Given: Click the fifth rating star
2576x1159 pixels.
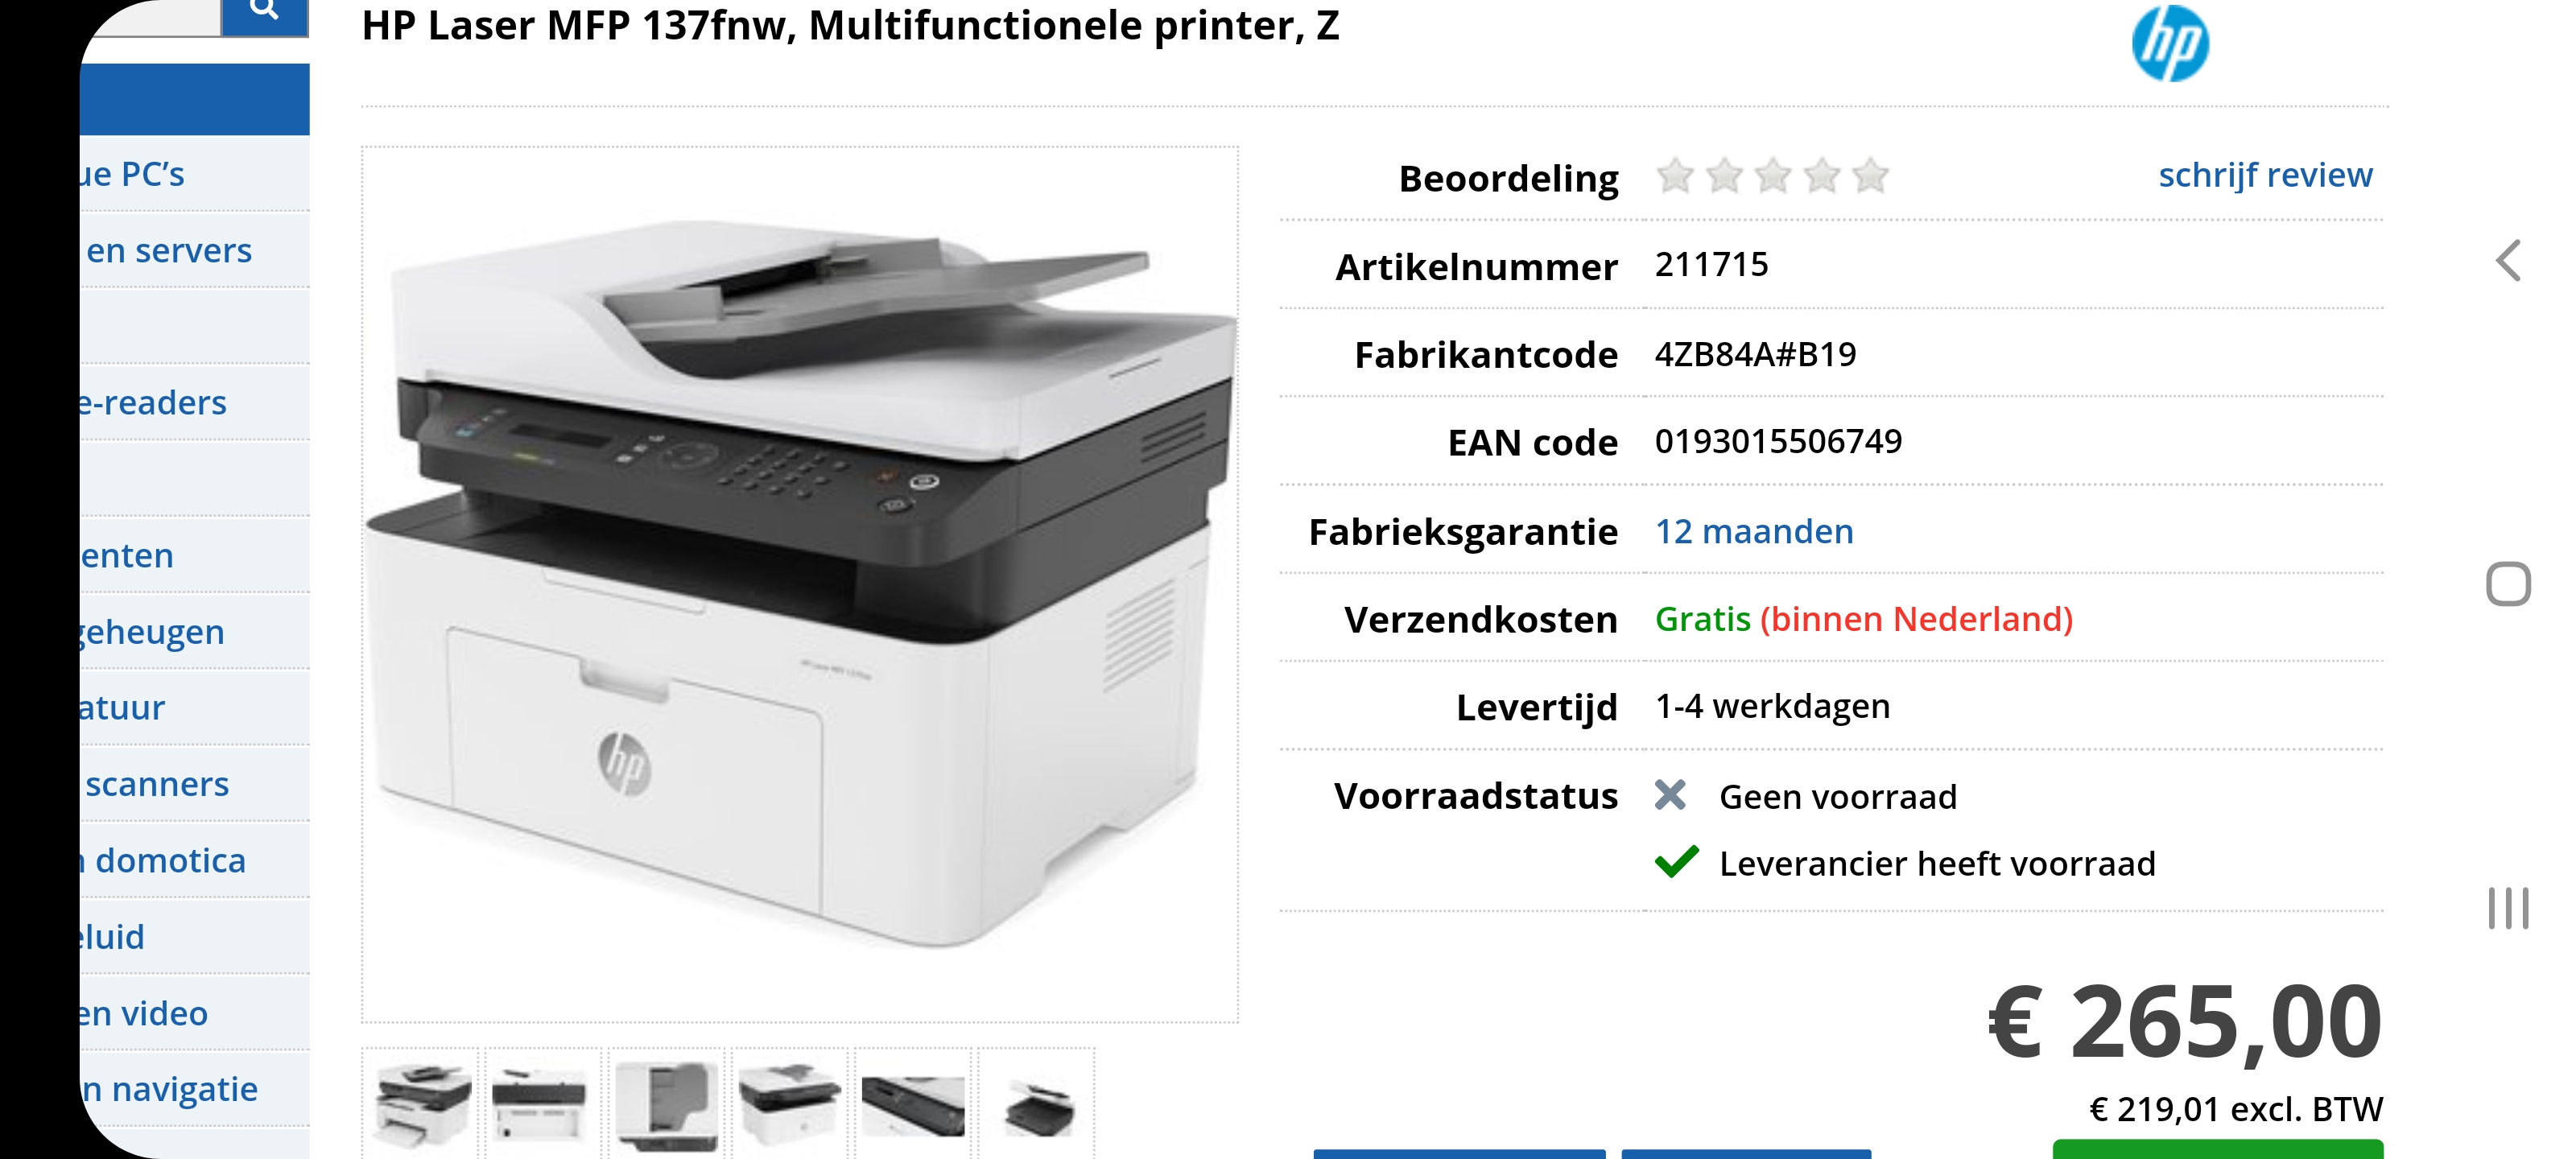Looking at the screenshot, I should click(1870, 176).
